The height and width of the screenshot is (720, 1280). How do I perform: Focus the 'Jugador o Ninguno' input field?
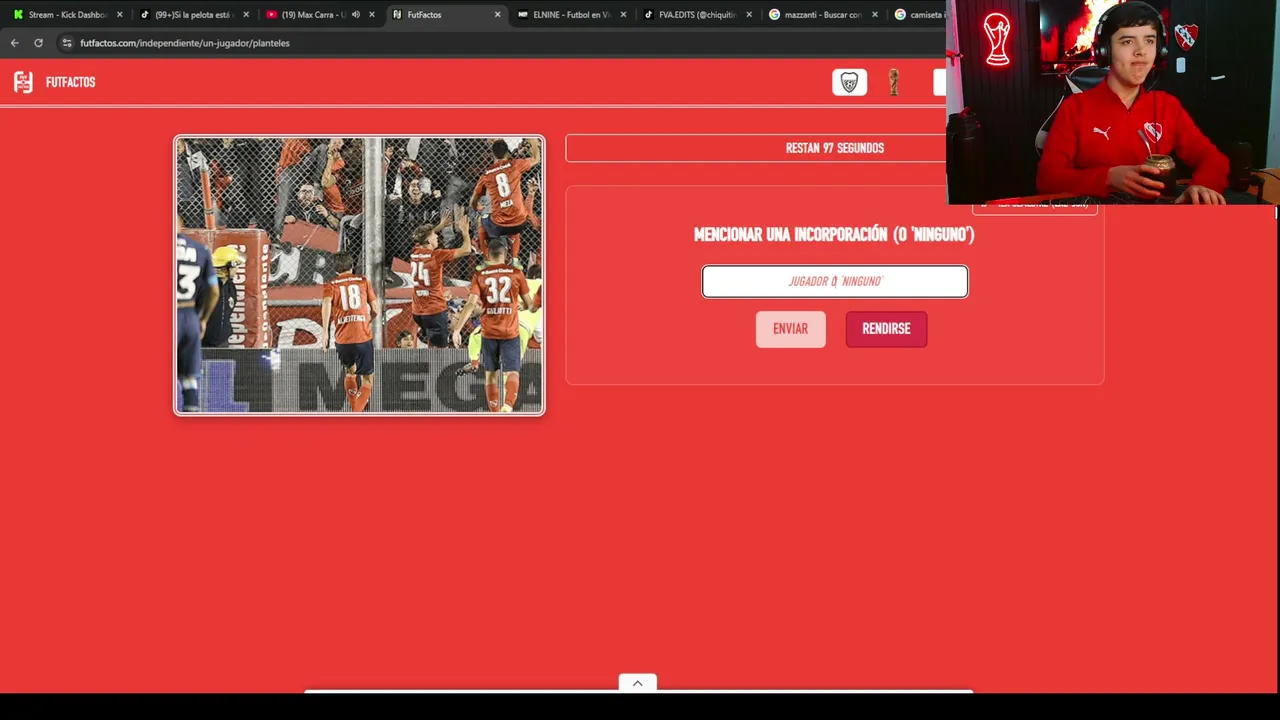(x=835, y=281)
